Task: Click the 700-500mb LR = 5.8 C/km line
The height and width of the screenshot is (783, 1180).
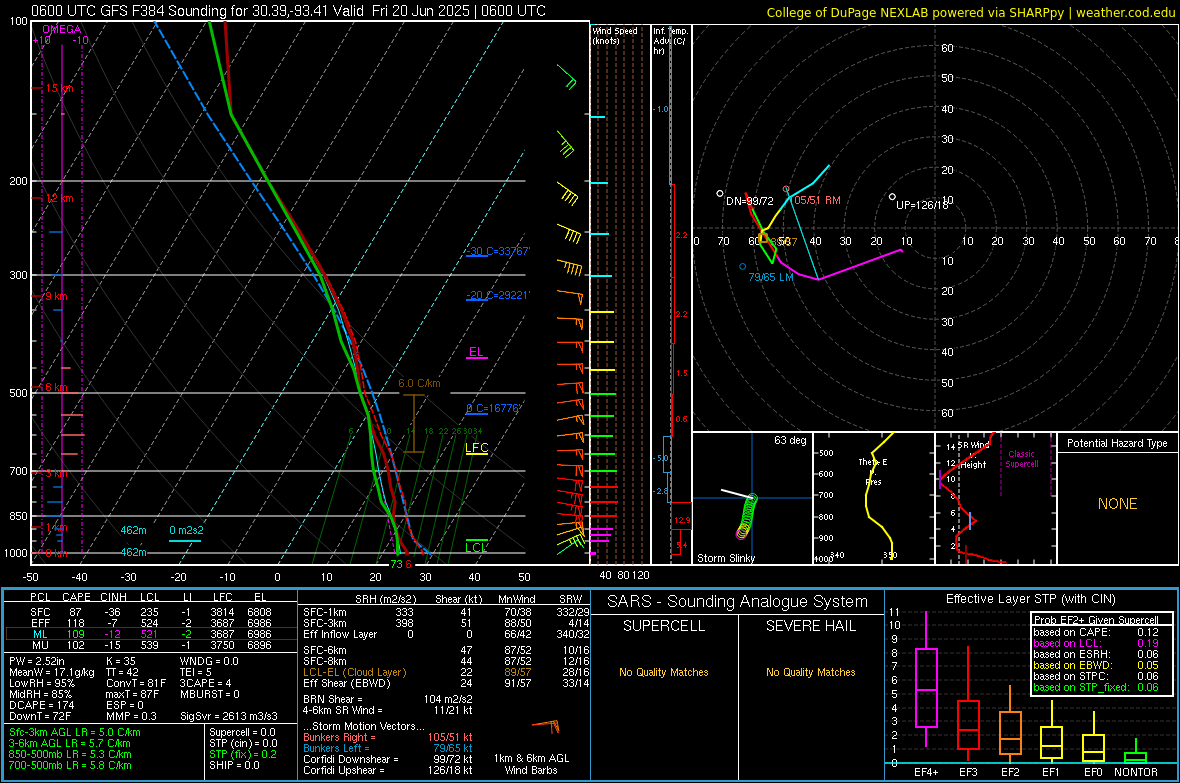Action: point(70,765)
